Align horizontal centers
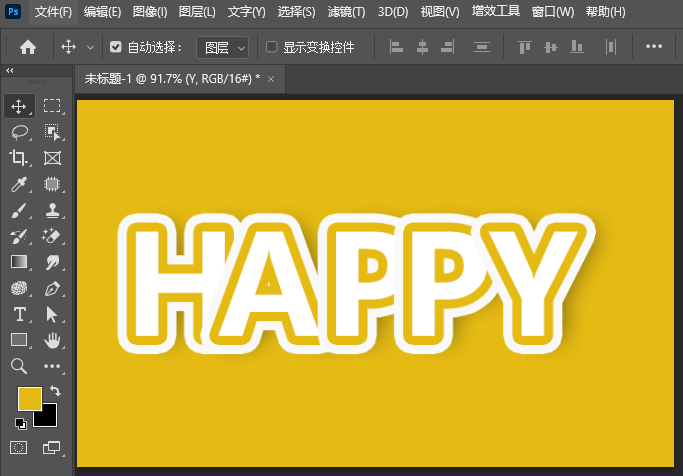Viewport: 683px width, 476px height. click(422, 47)
